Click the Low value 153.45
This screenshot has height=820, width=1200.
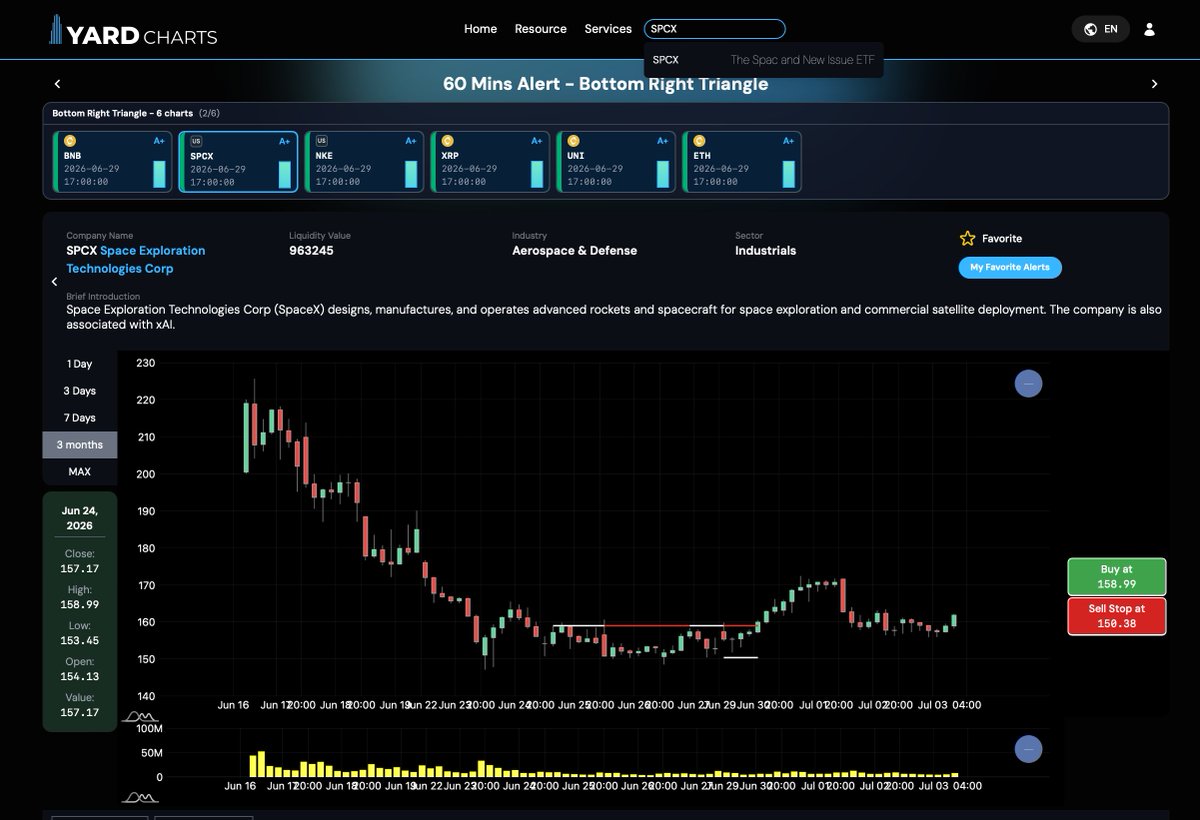tap(80, 640)
